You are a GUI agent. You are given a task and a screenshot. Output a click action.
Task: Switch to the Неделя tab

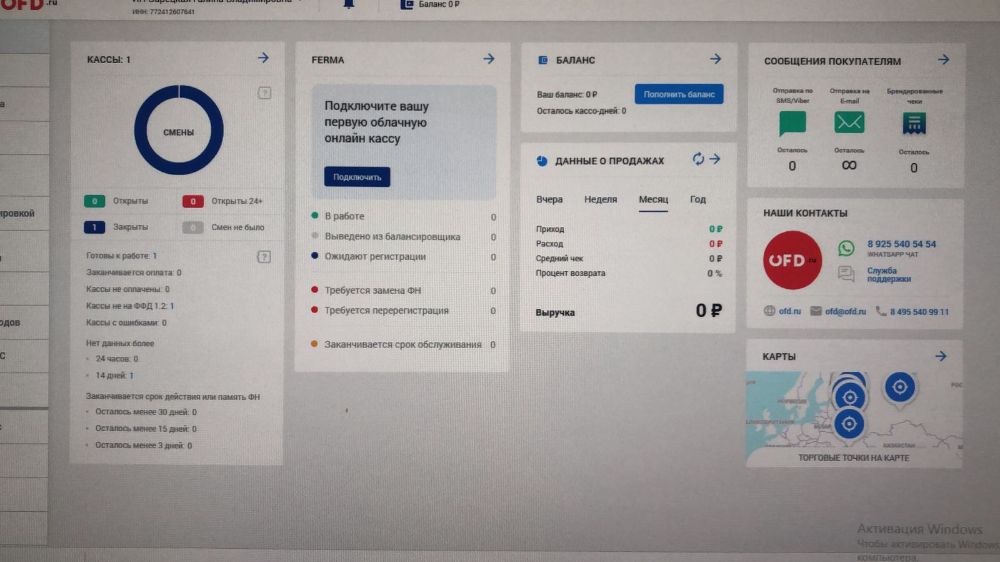click(600, 200)
